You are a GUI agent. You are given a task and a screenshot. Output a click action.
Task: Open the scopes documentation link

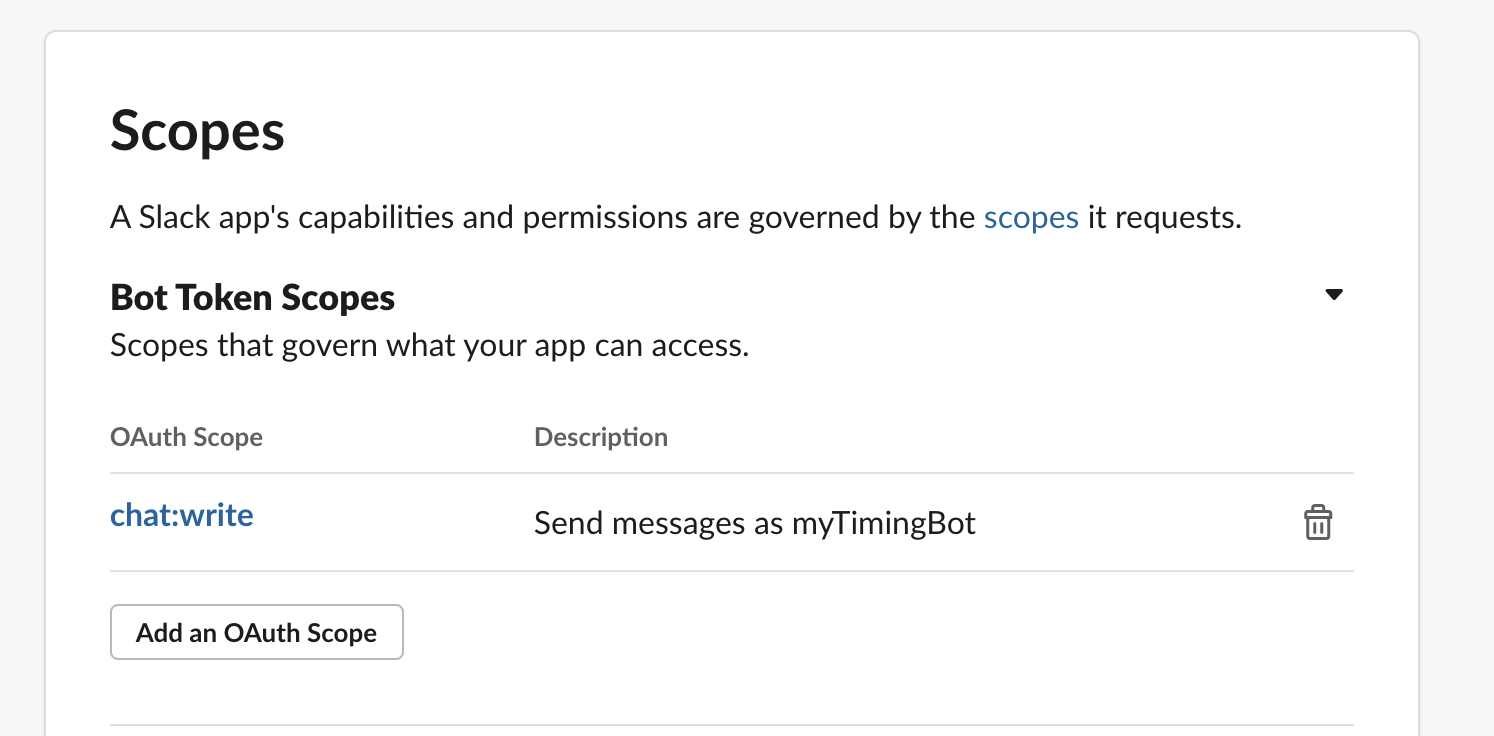[1031, 217]
